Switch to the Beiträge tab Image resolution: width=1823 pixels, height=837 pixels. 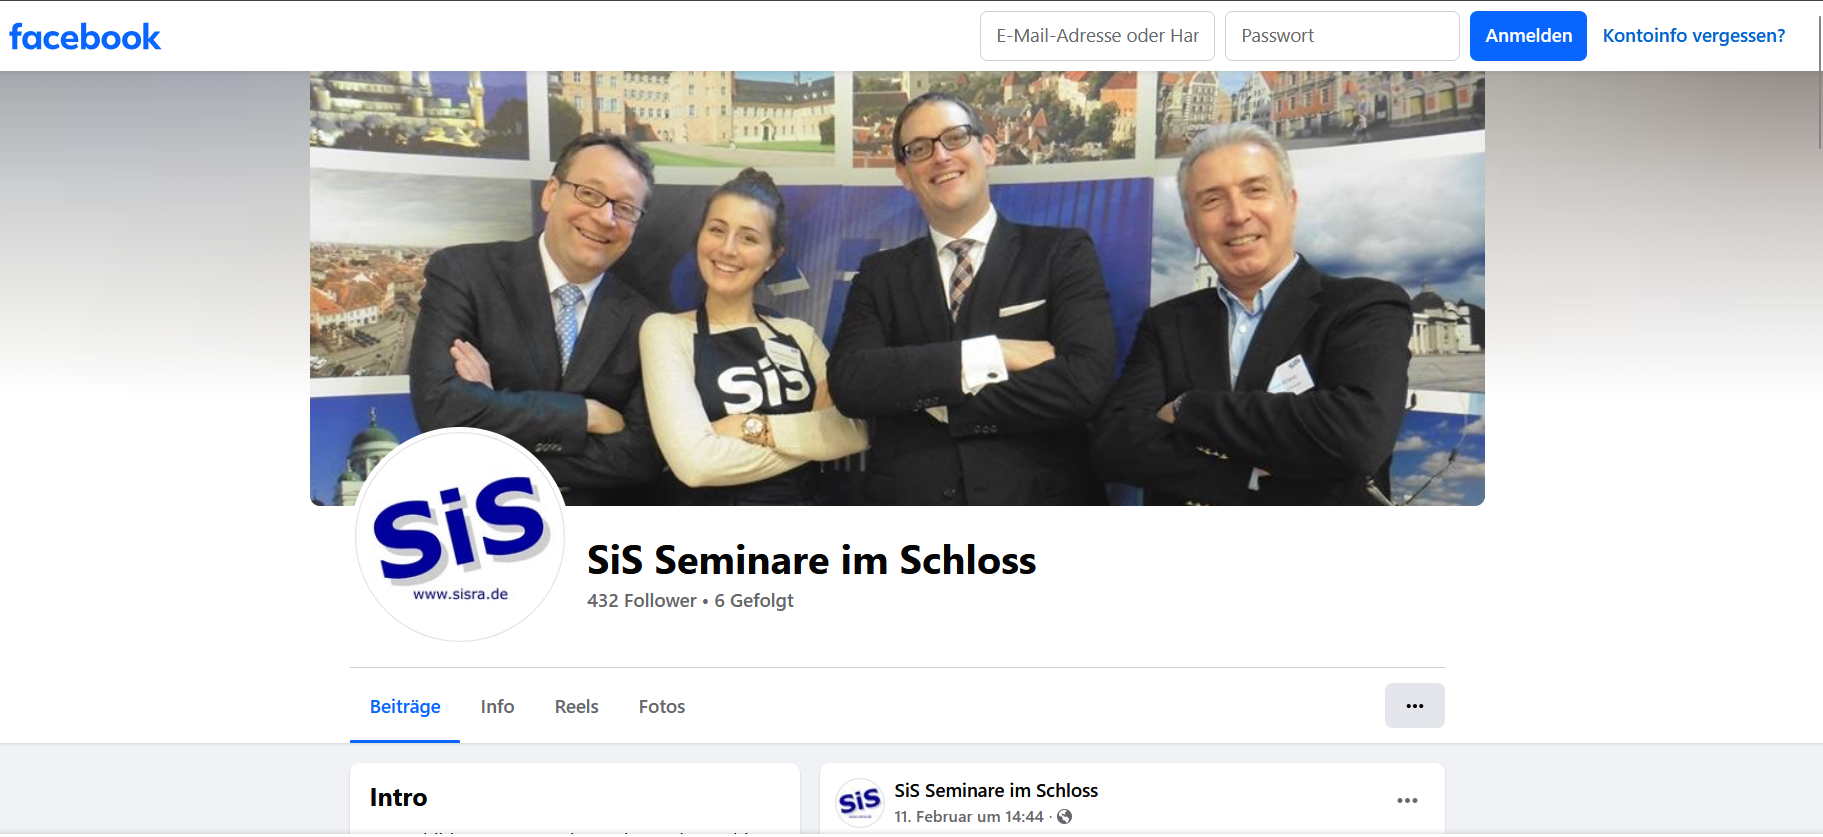coord(405,707)
